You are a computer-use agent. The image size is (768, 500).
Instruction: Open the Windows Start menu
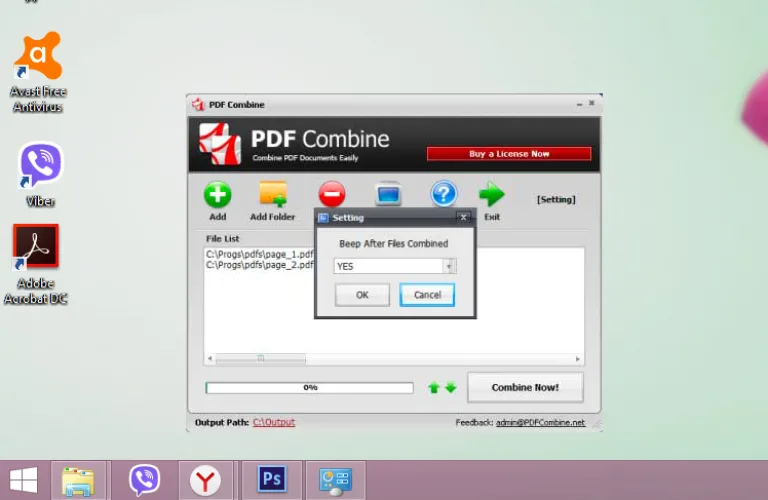point(24,480)
